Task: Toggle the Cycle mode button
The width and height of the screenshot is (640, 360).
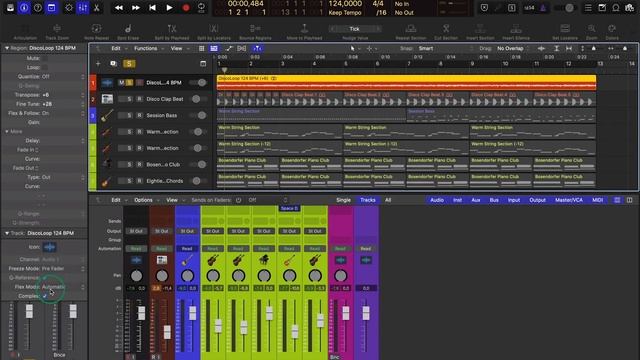Action: coord(201,8)
